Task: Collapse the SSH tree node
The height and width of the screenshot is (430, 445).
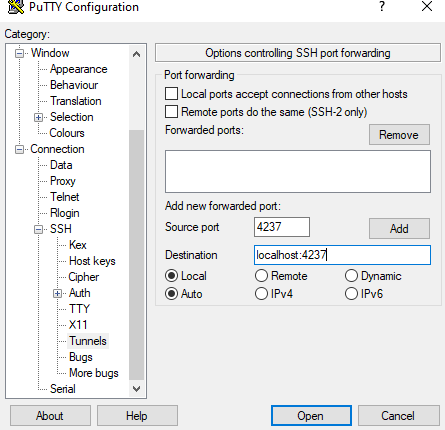Action: (x=39, y=229)
